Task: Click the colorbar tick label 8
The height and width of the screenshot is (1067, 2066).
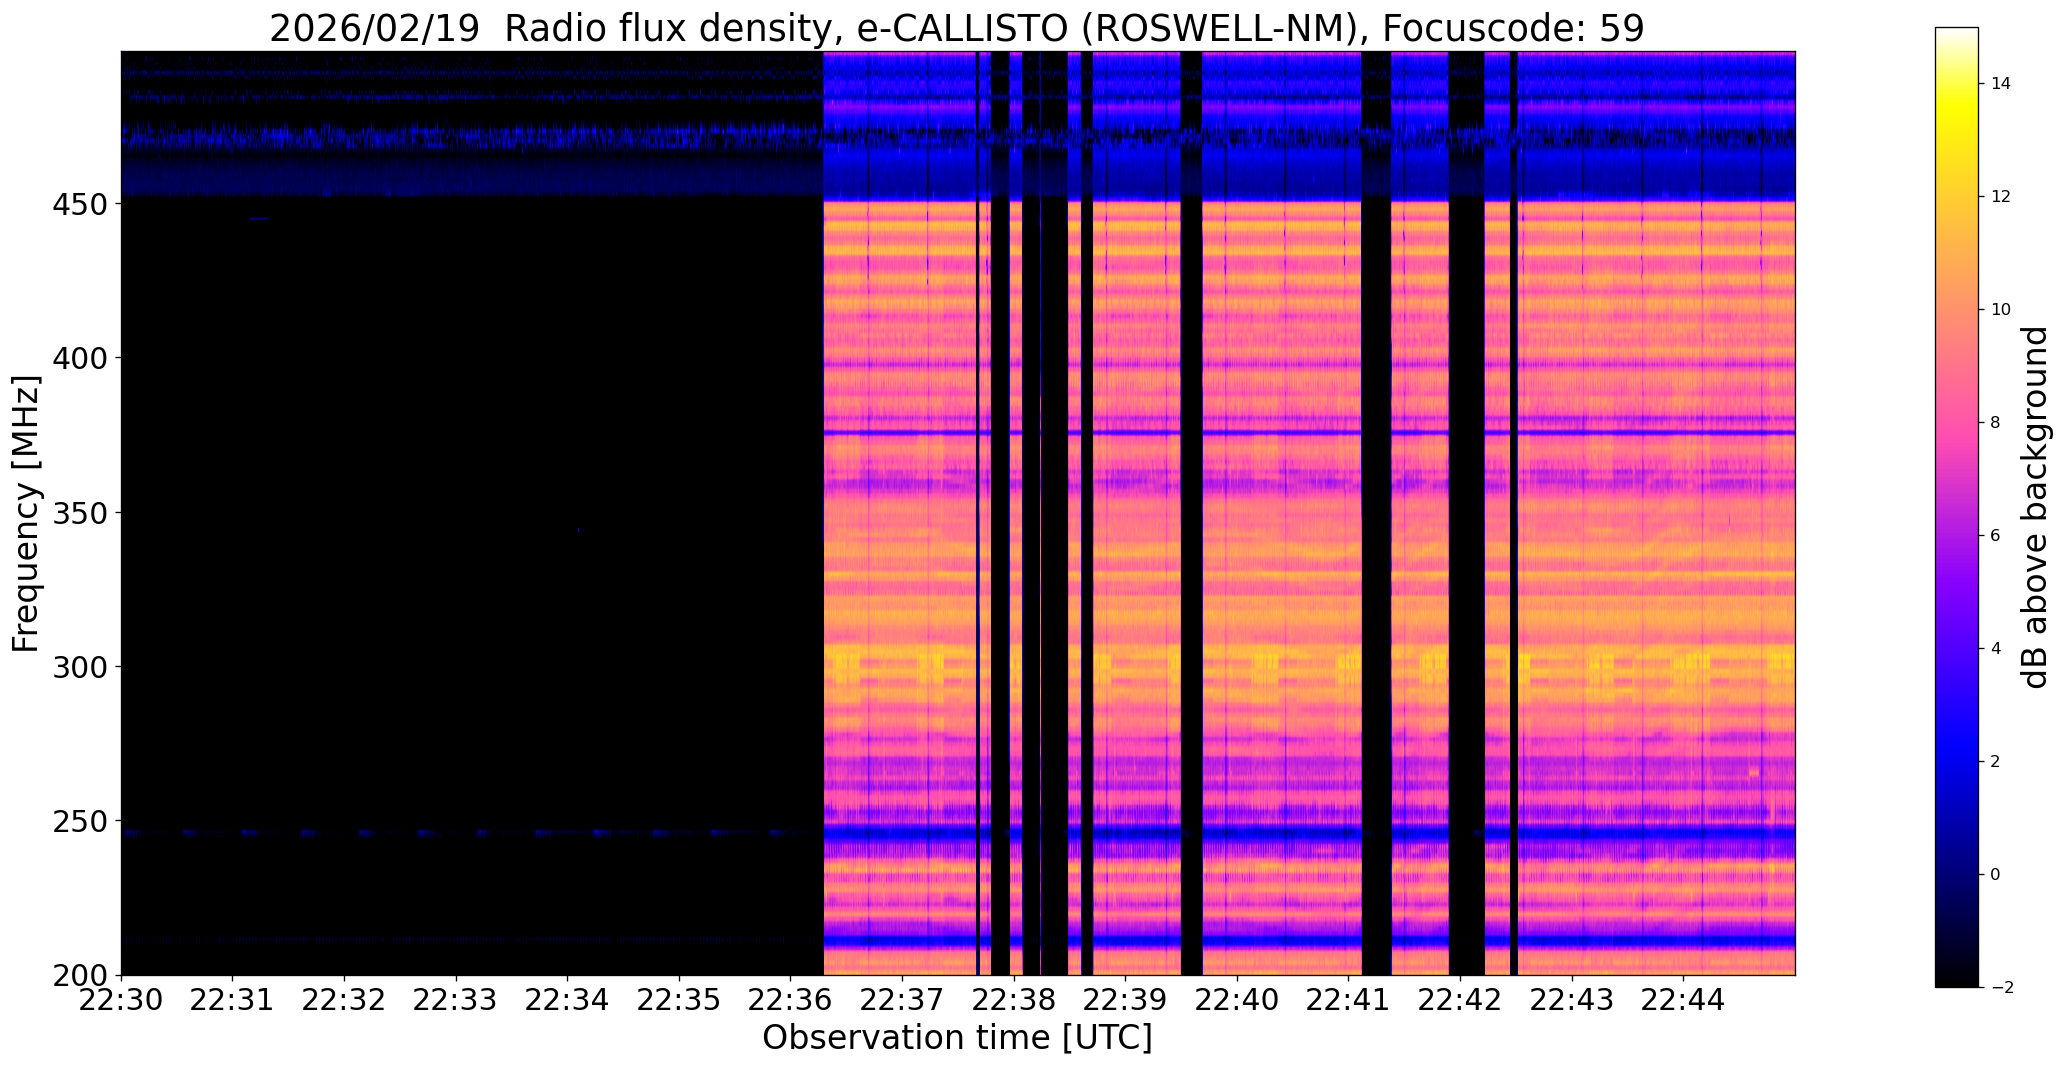Action: (1995, 423)
